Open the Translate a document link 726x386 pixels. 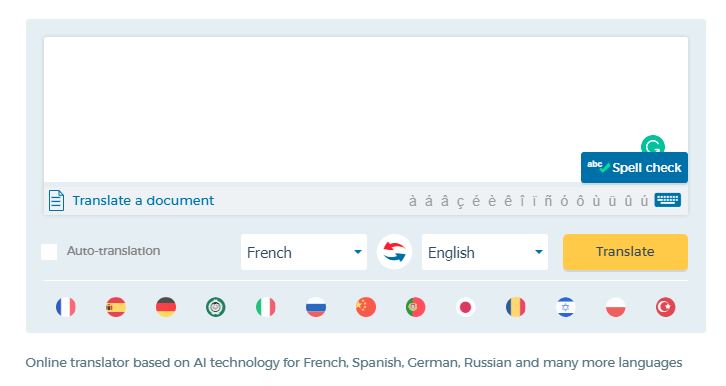tap(143, 200)
